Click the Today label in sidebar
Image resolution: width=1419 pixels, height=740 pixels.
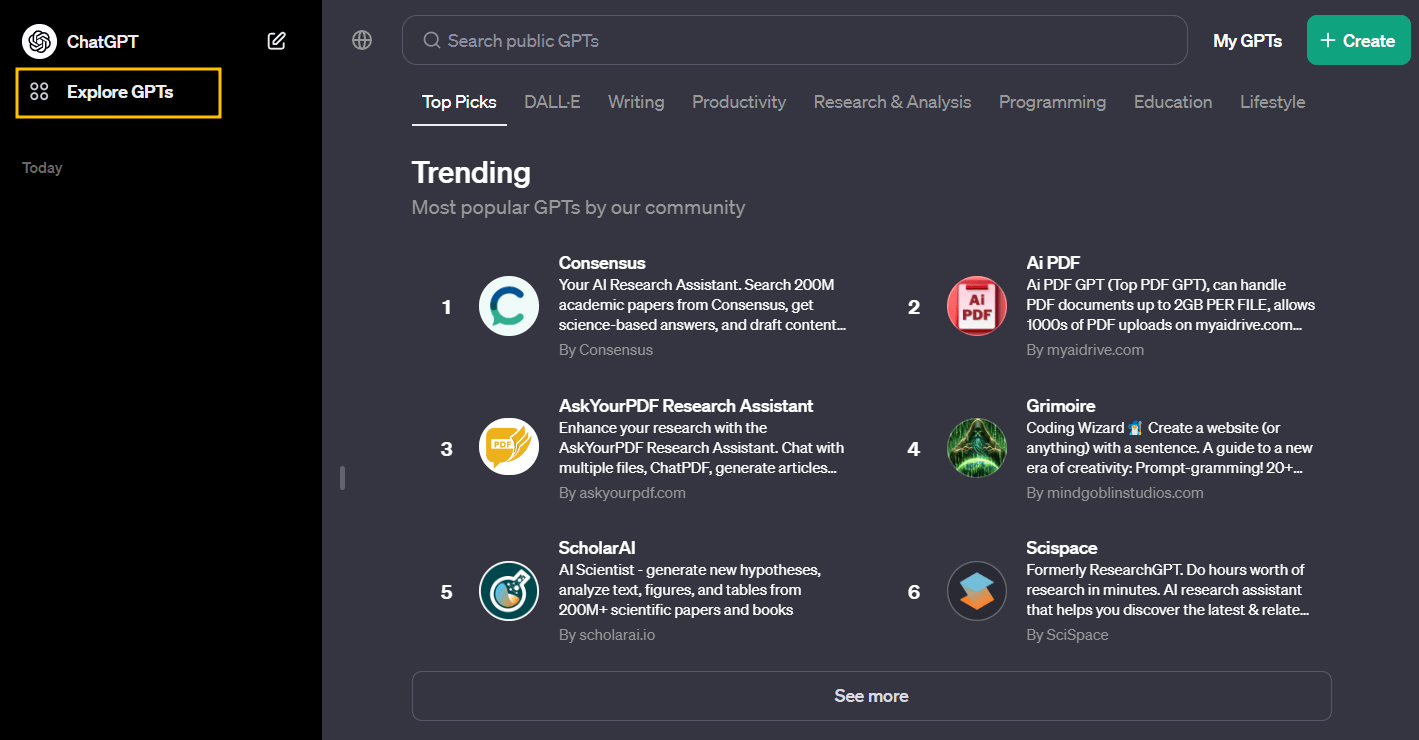42,168
